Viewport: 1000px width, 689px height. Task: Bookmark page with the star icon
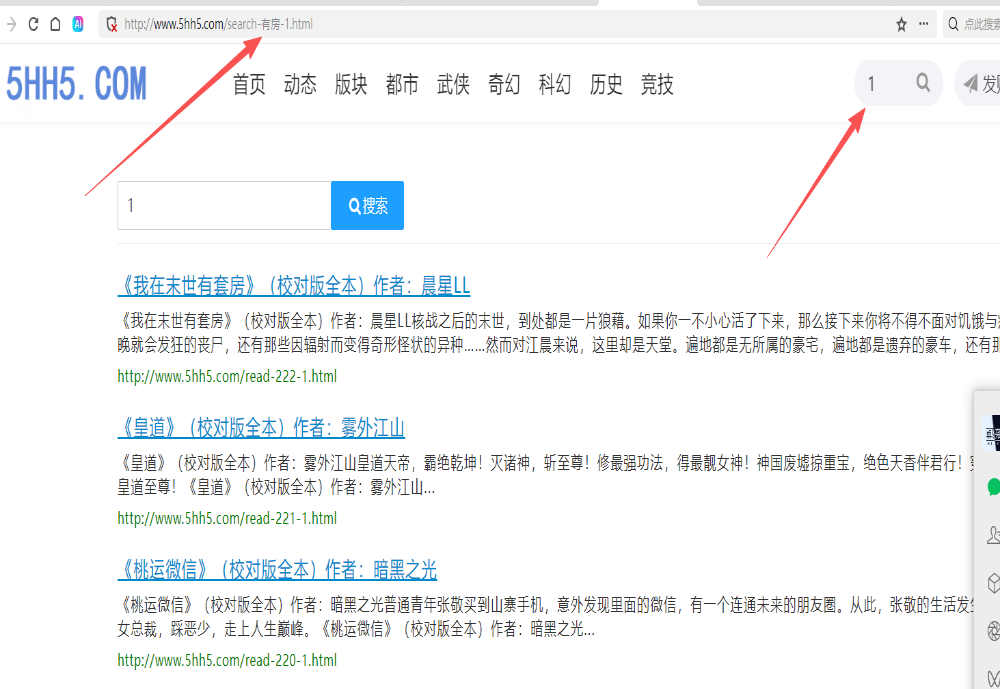[x=901, y=24]
